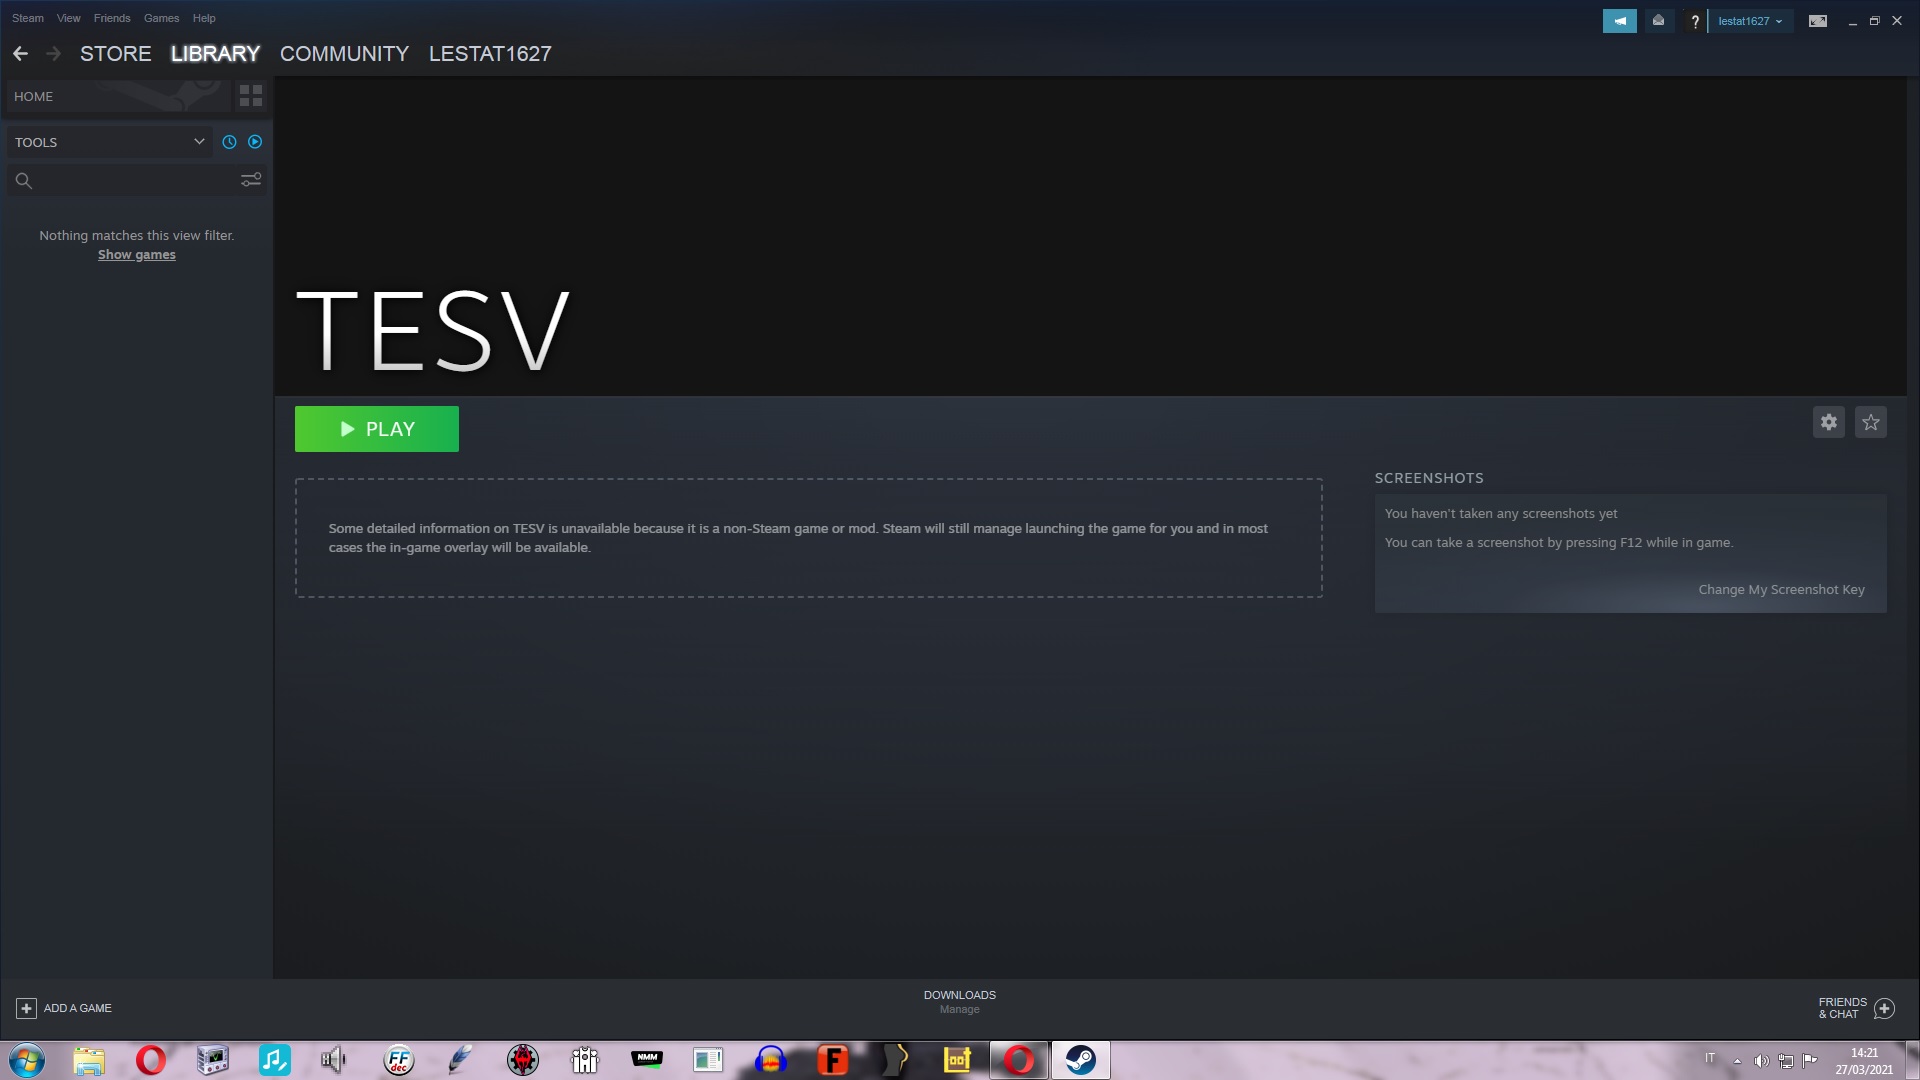This screenshot has width=1920, height=1080.
Task: Open the Windows Start menu
Action: click(27, 1060)
